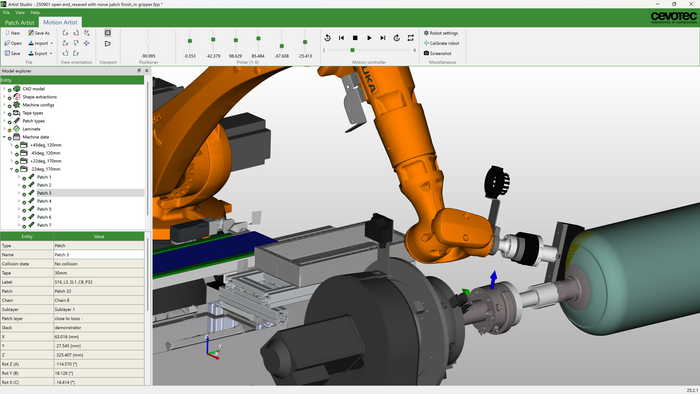The height and width of the screenshot is (394, 700).
Task: Start Calibrate robot
Action: pyautogui.click(x=442, y=43)
